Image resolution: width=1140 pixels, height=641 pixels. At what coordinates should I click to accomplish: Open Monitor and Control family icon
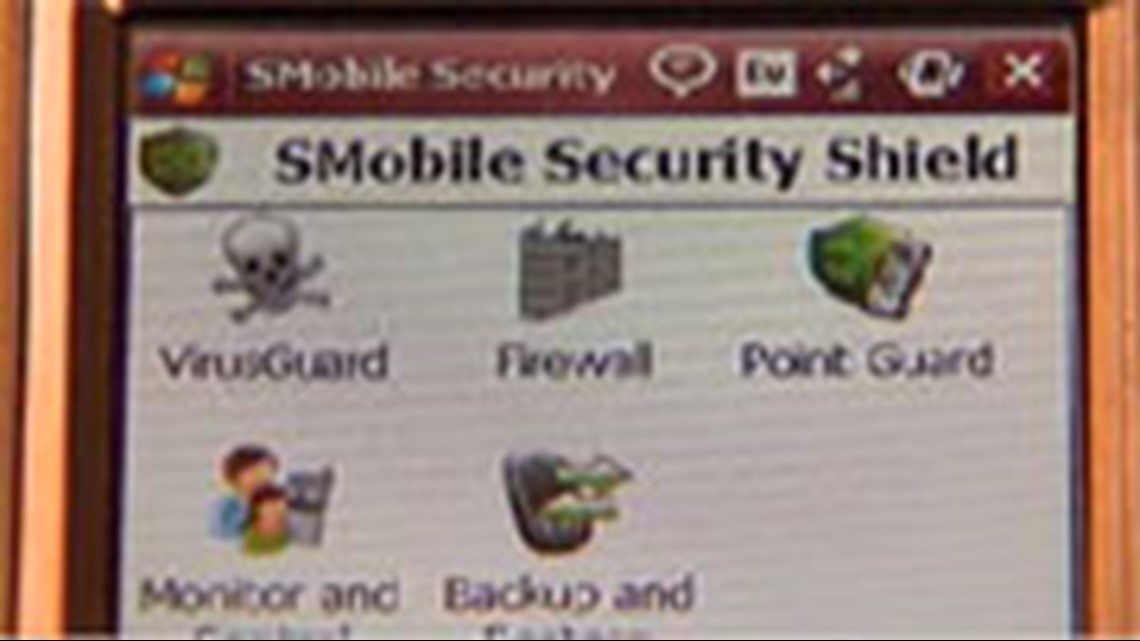point(272,499)
